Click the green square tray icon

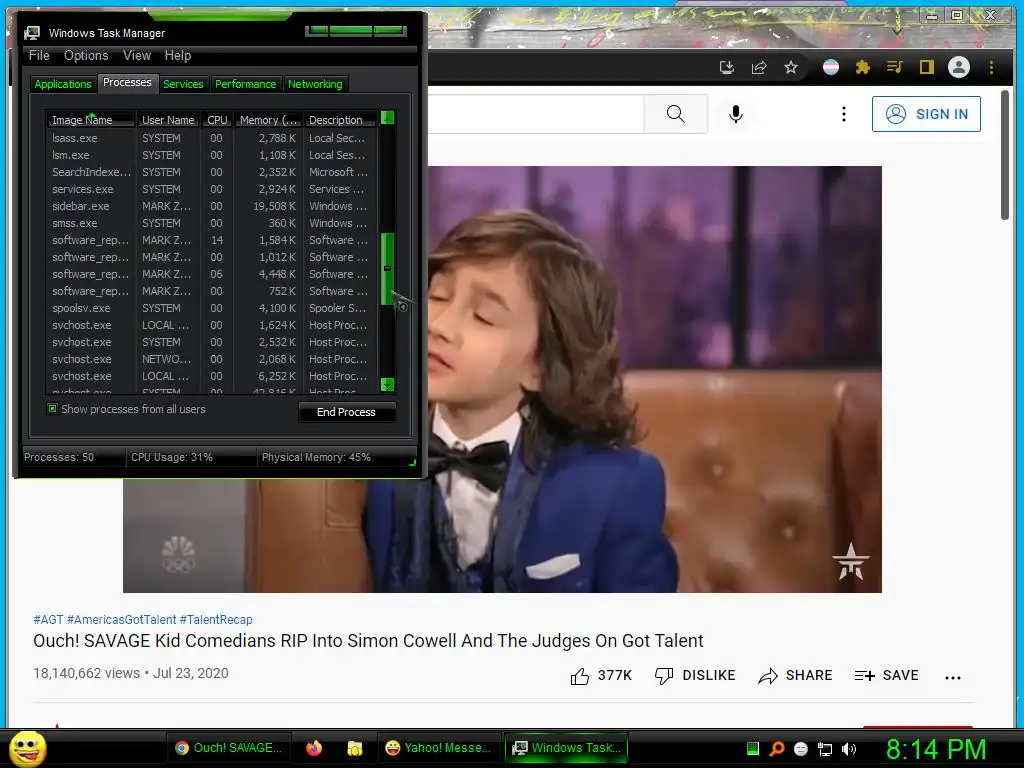coord(753,748)
